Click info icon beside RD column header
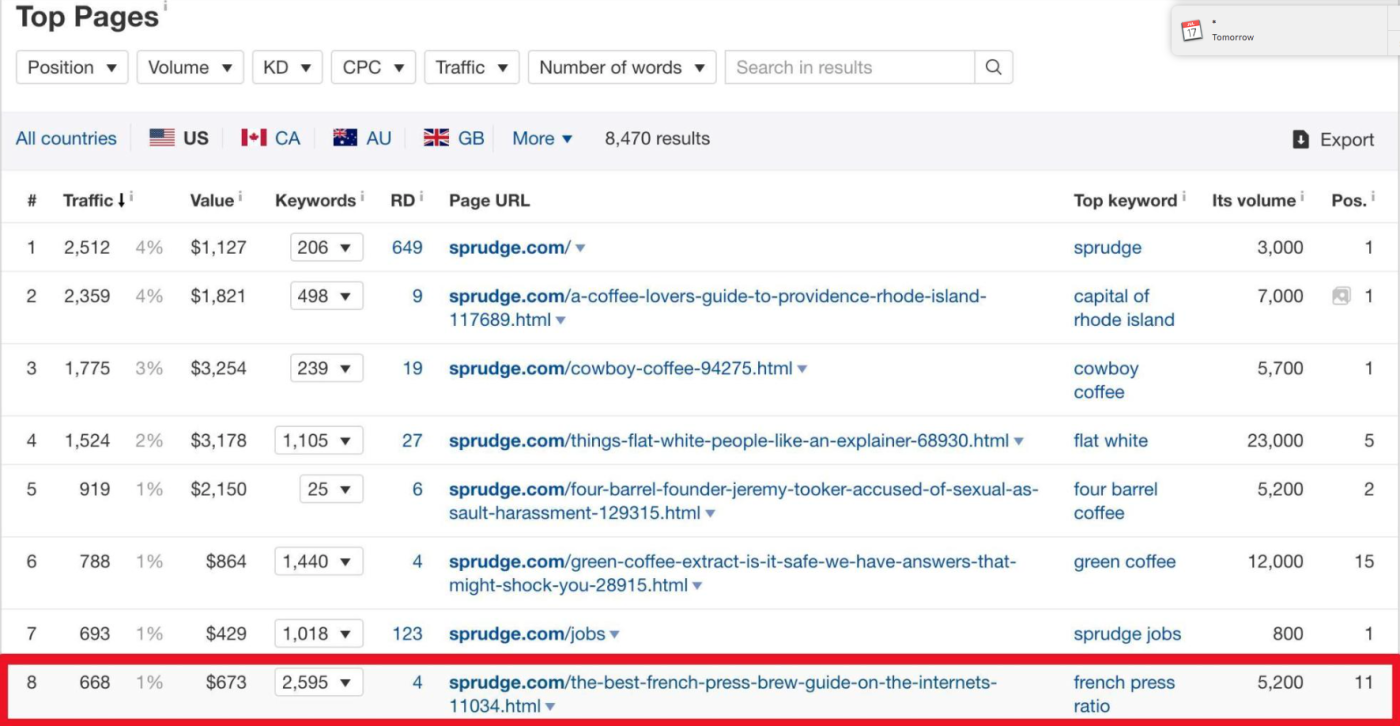Viewport: 1400px width, 726px height. tap(421, 197)
